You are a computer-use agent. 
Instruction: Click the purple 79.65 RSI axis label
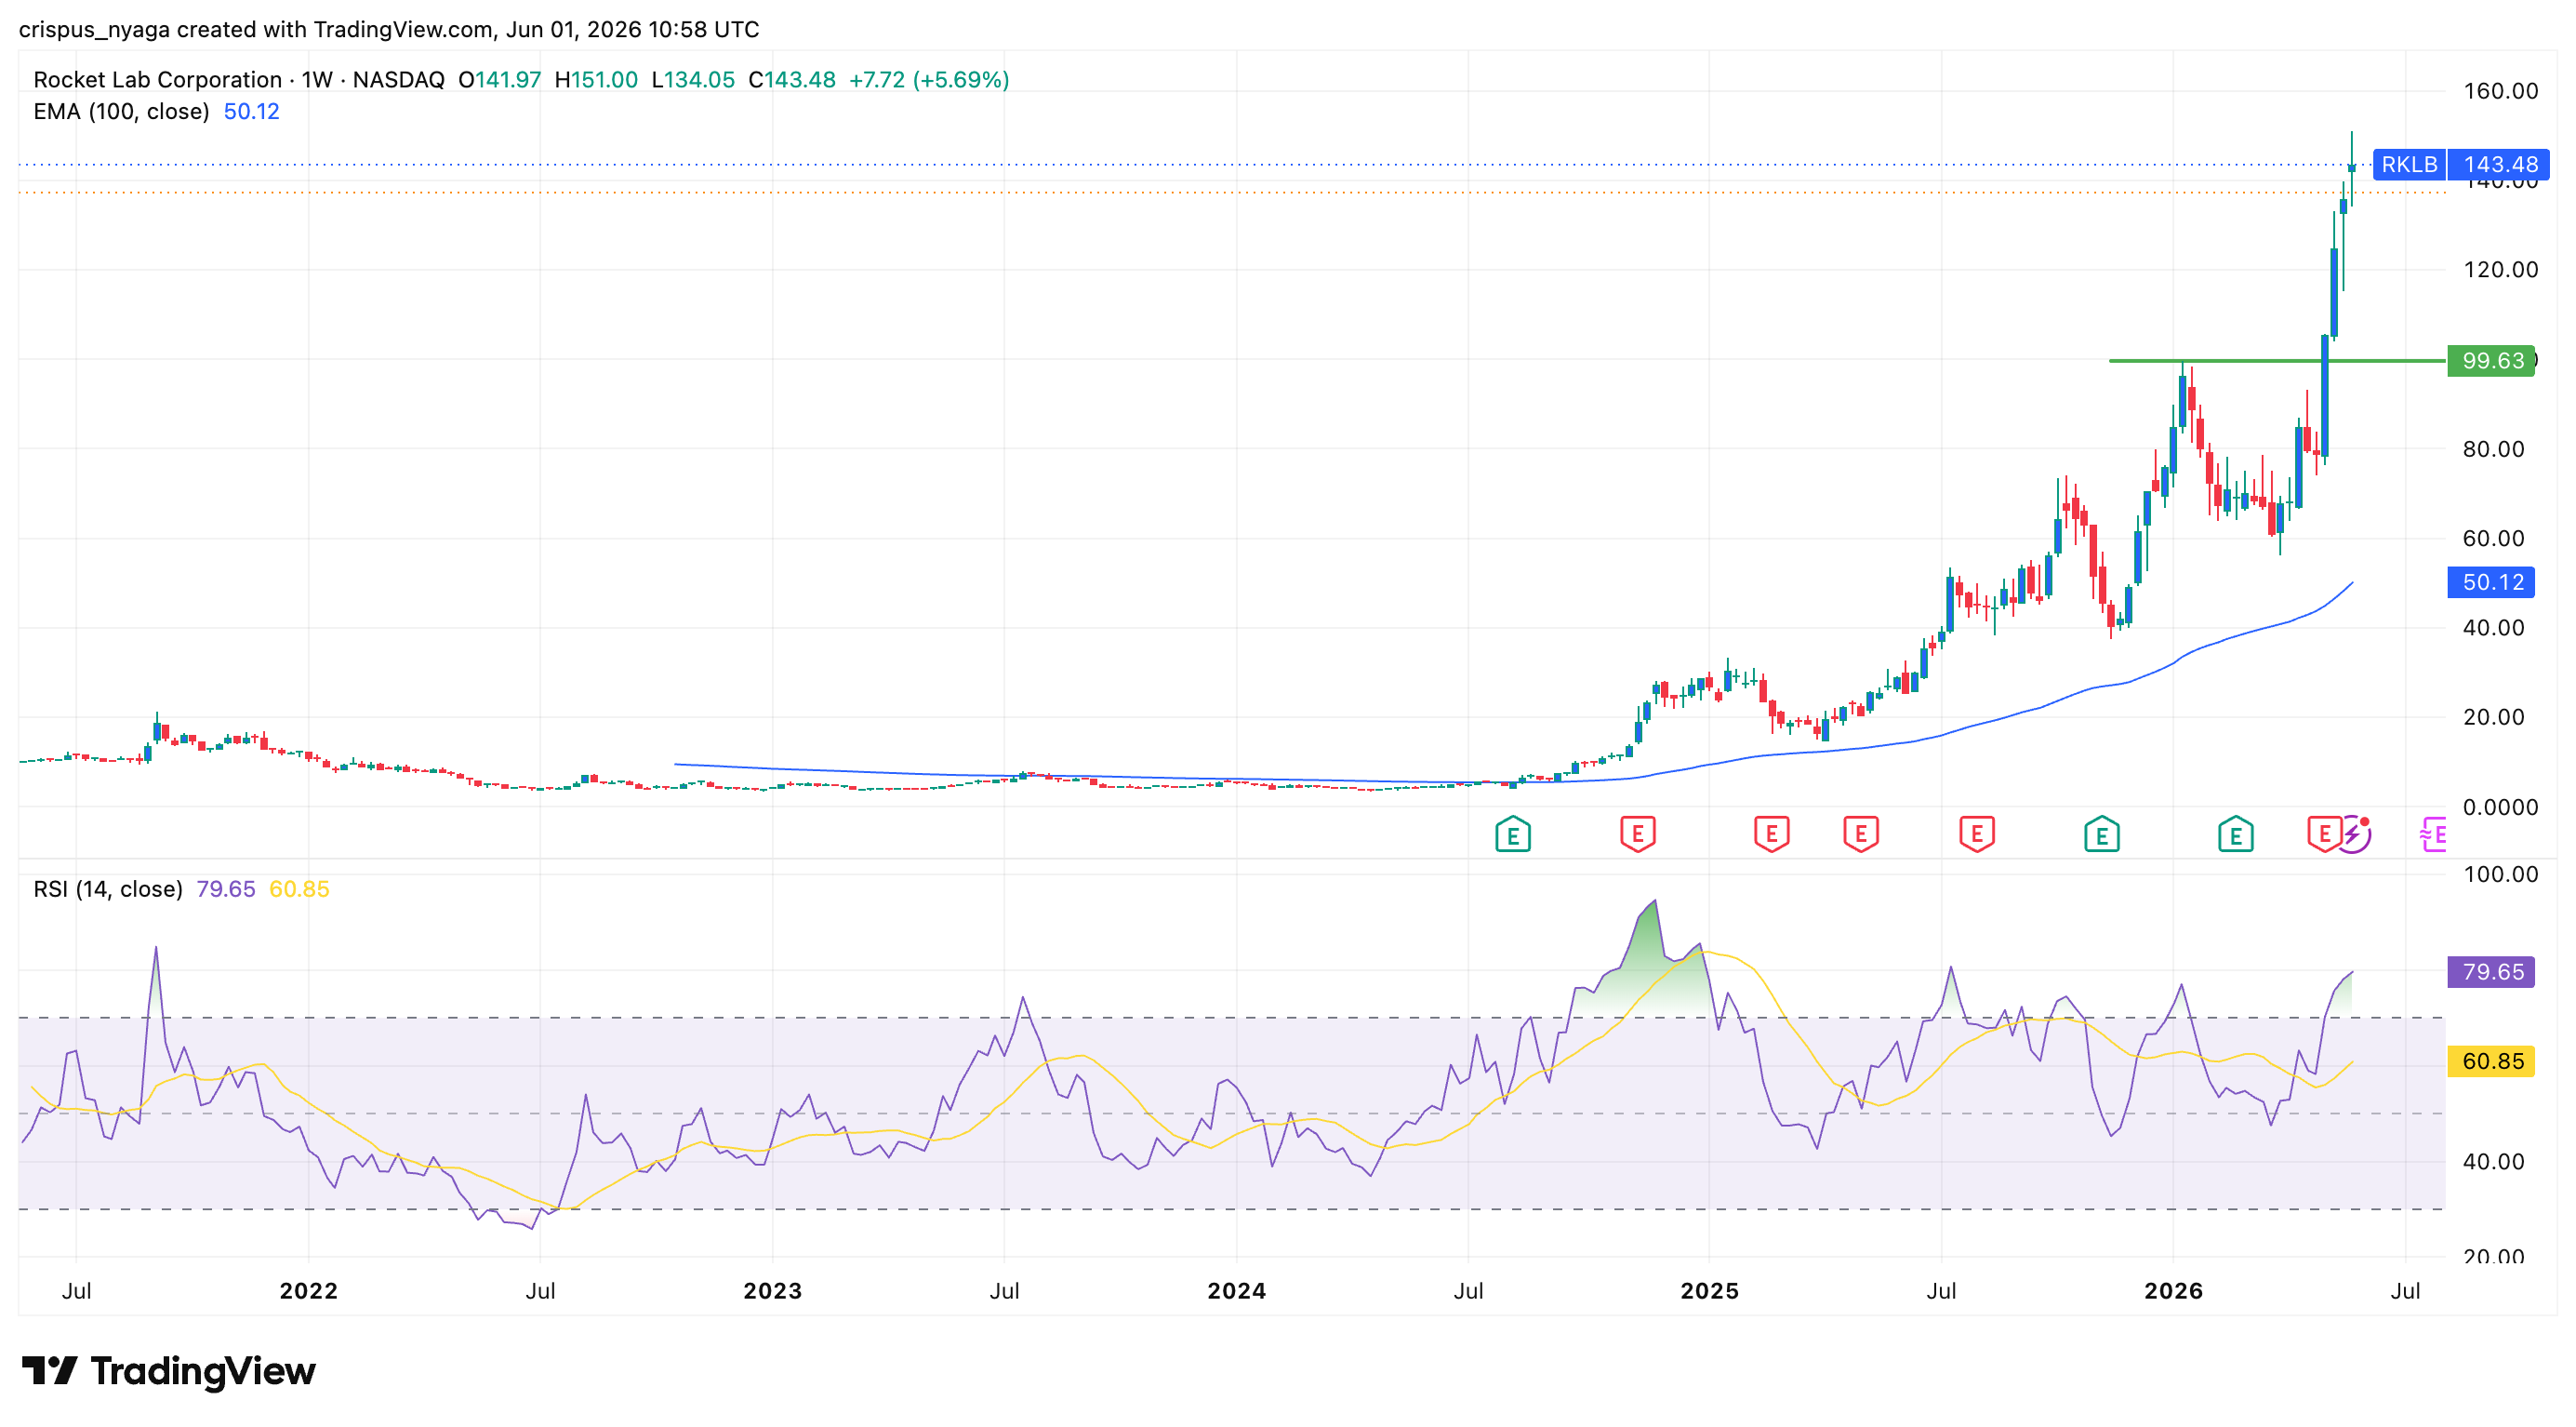(x=2490, y=972)
